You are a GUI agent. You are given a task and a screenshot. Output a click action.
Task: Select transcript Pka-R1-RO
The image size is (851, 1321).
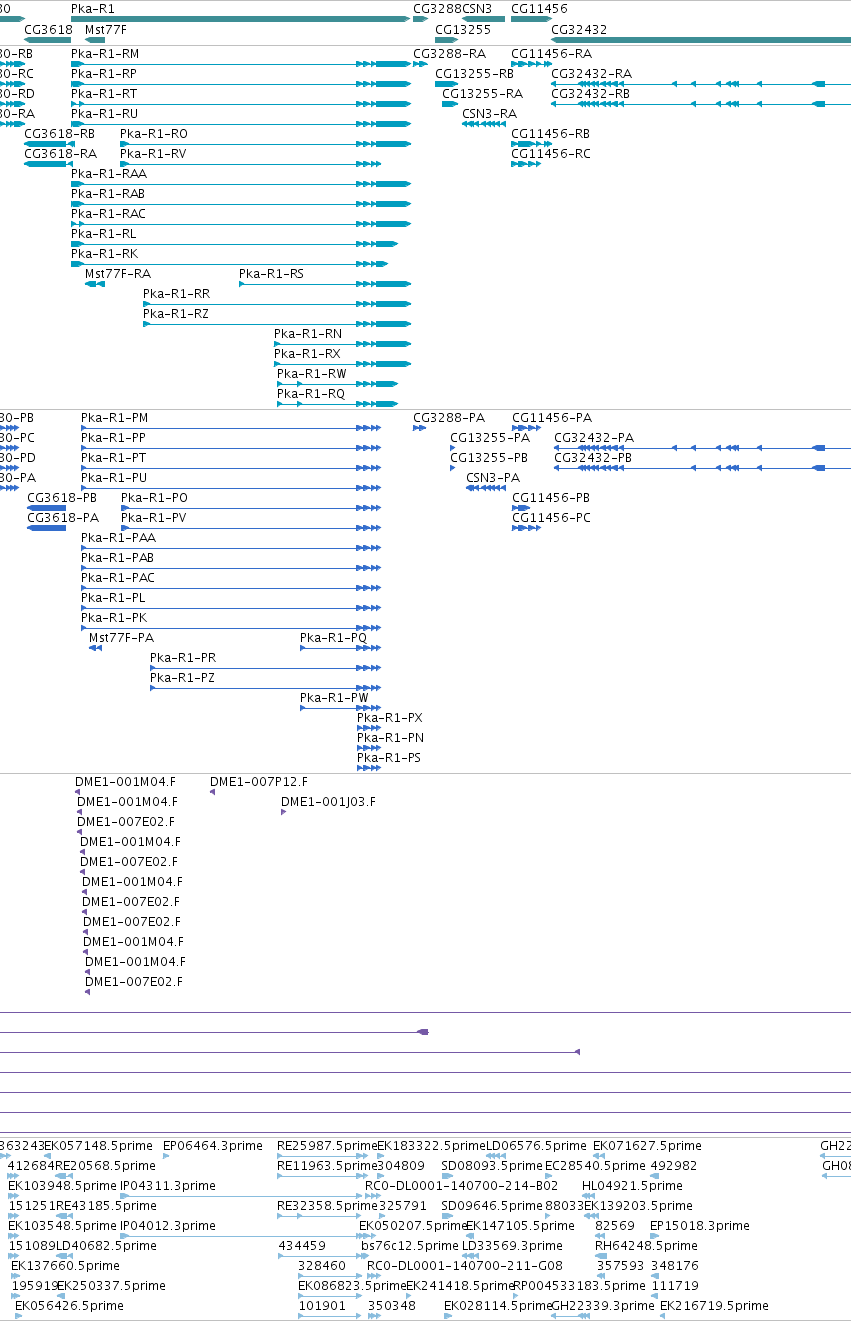tap(153, 134)
